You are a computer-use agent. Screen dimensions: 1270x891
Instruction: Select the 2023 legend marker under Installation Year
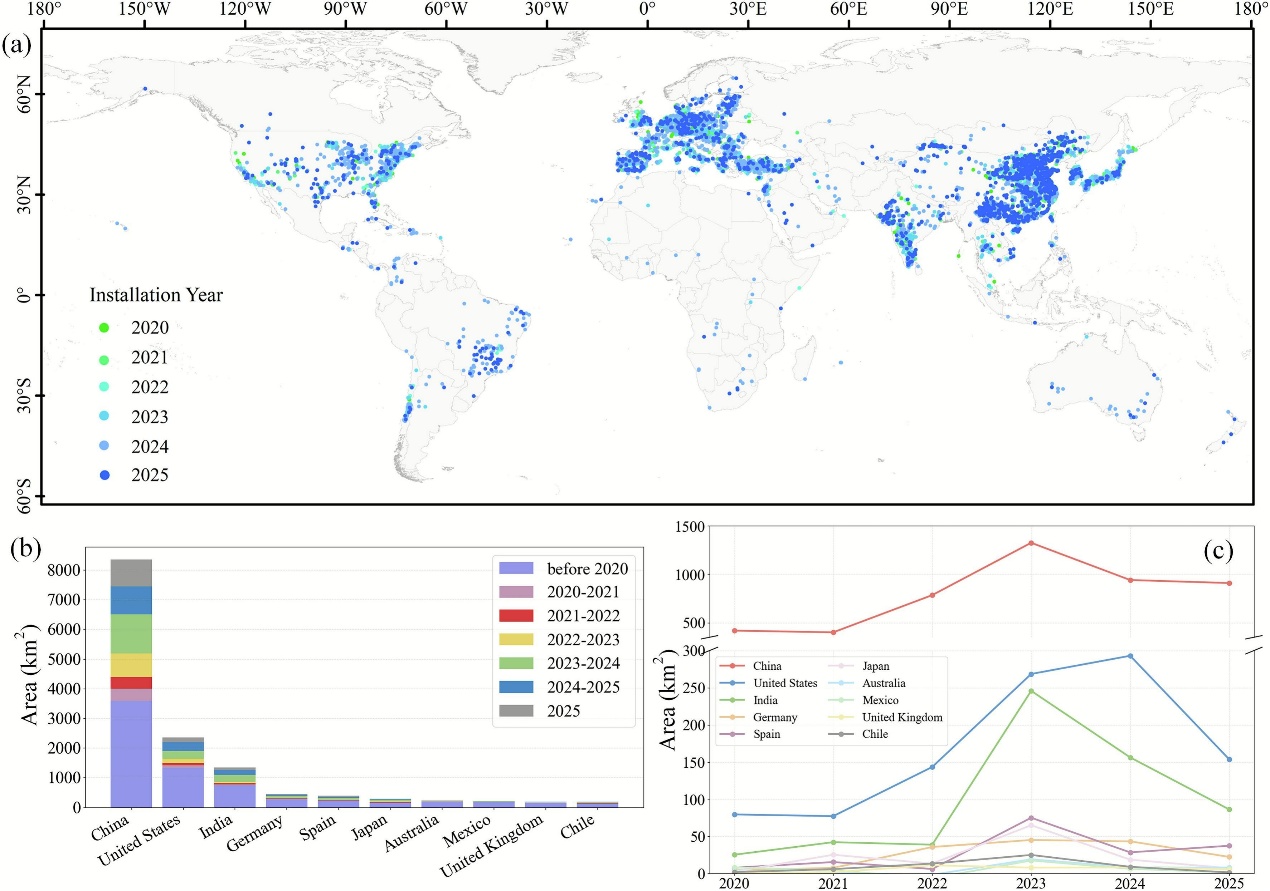(x=104, y=417)
